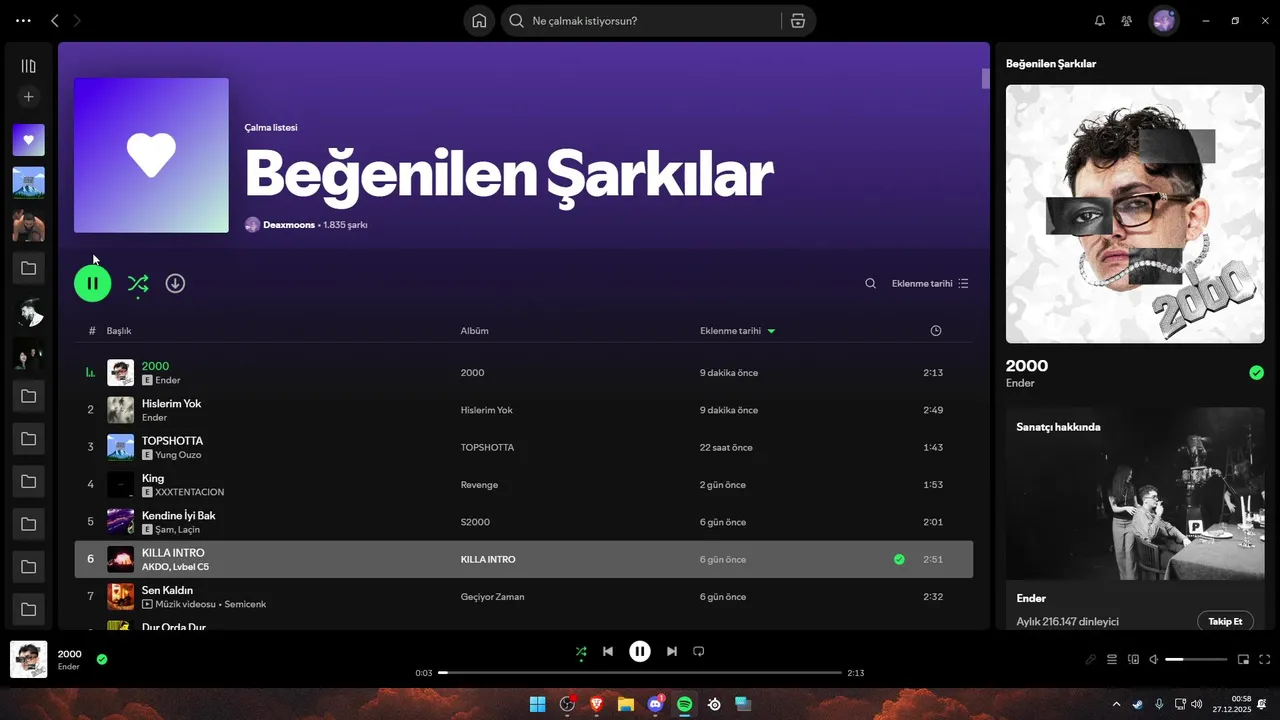Sort by the 'Albüm' column header
The image size is (1280, 720).
point(474,331)
